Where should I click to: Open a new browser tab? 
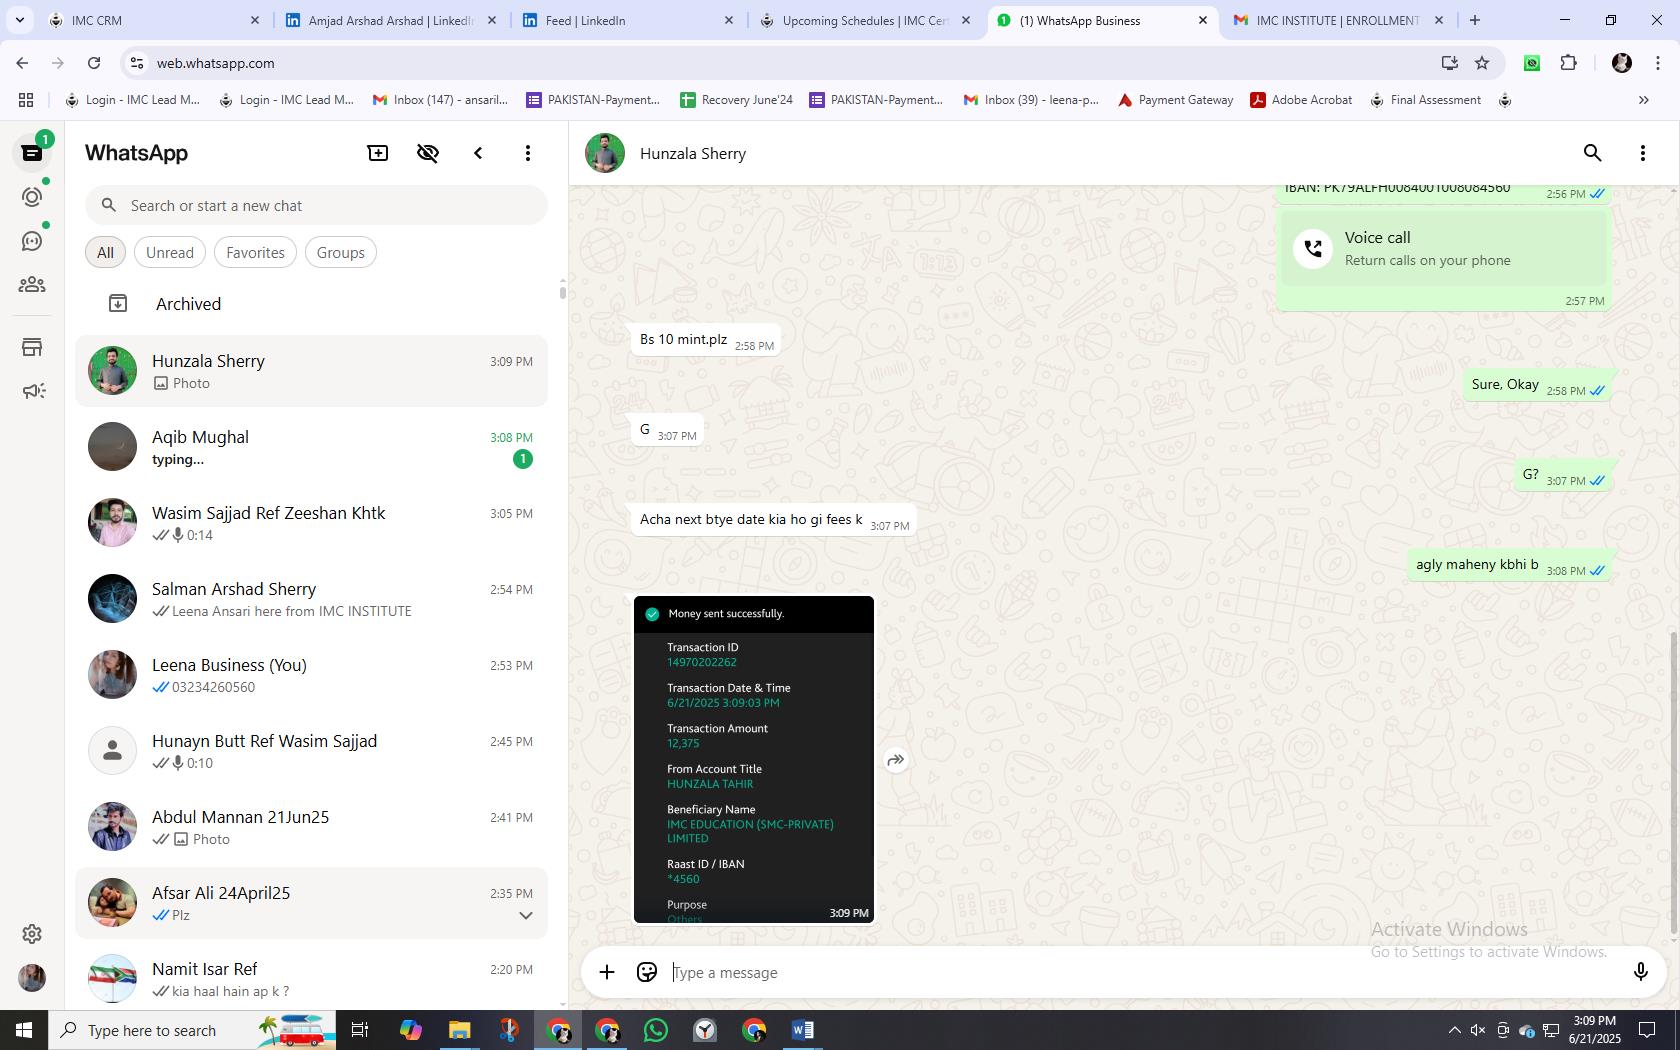(1475, 20)
